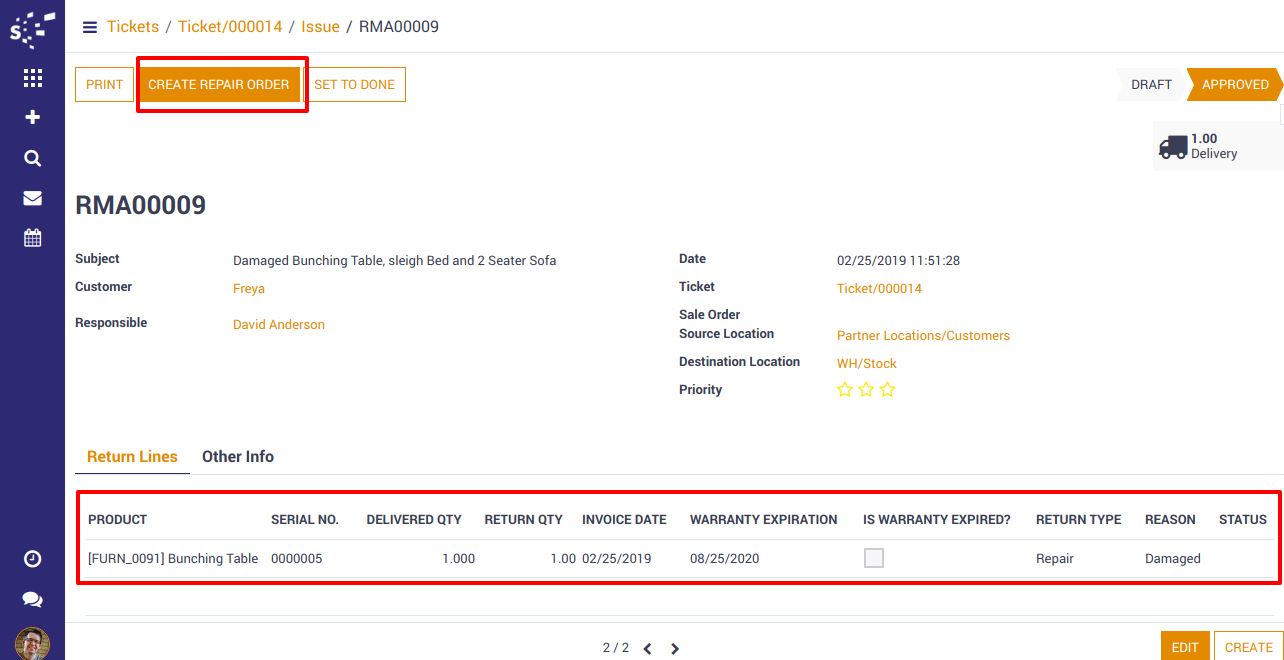This screenshot has height=660, width=1284.
Task: Click the user avatar thumbnail
Action: click(32, 643)
